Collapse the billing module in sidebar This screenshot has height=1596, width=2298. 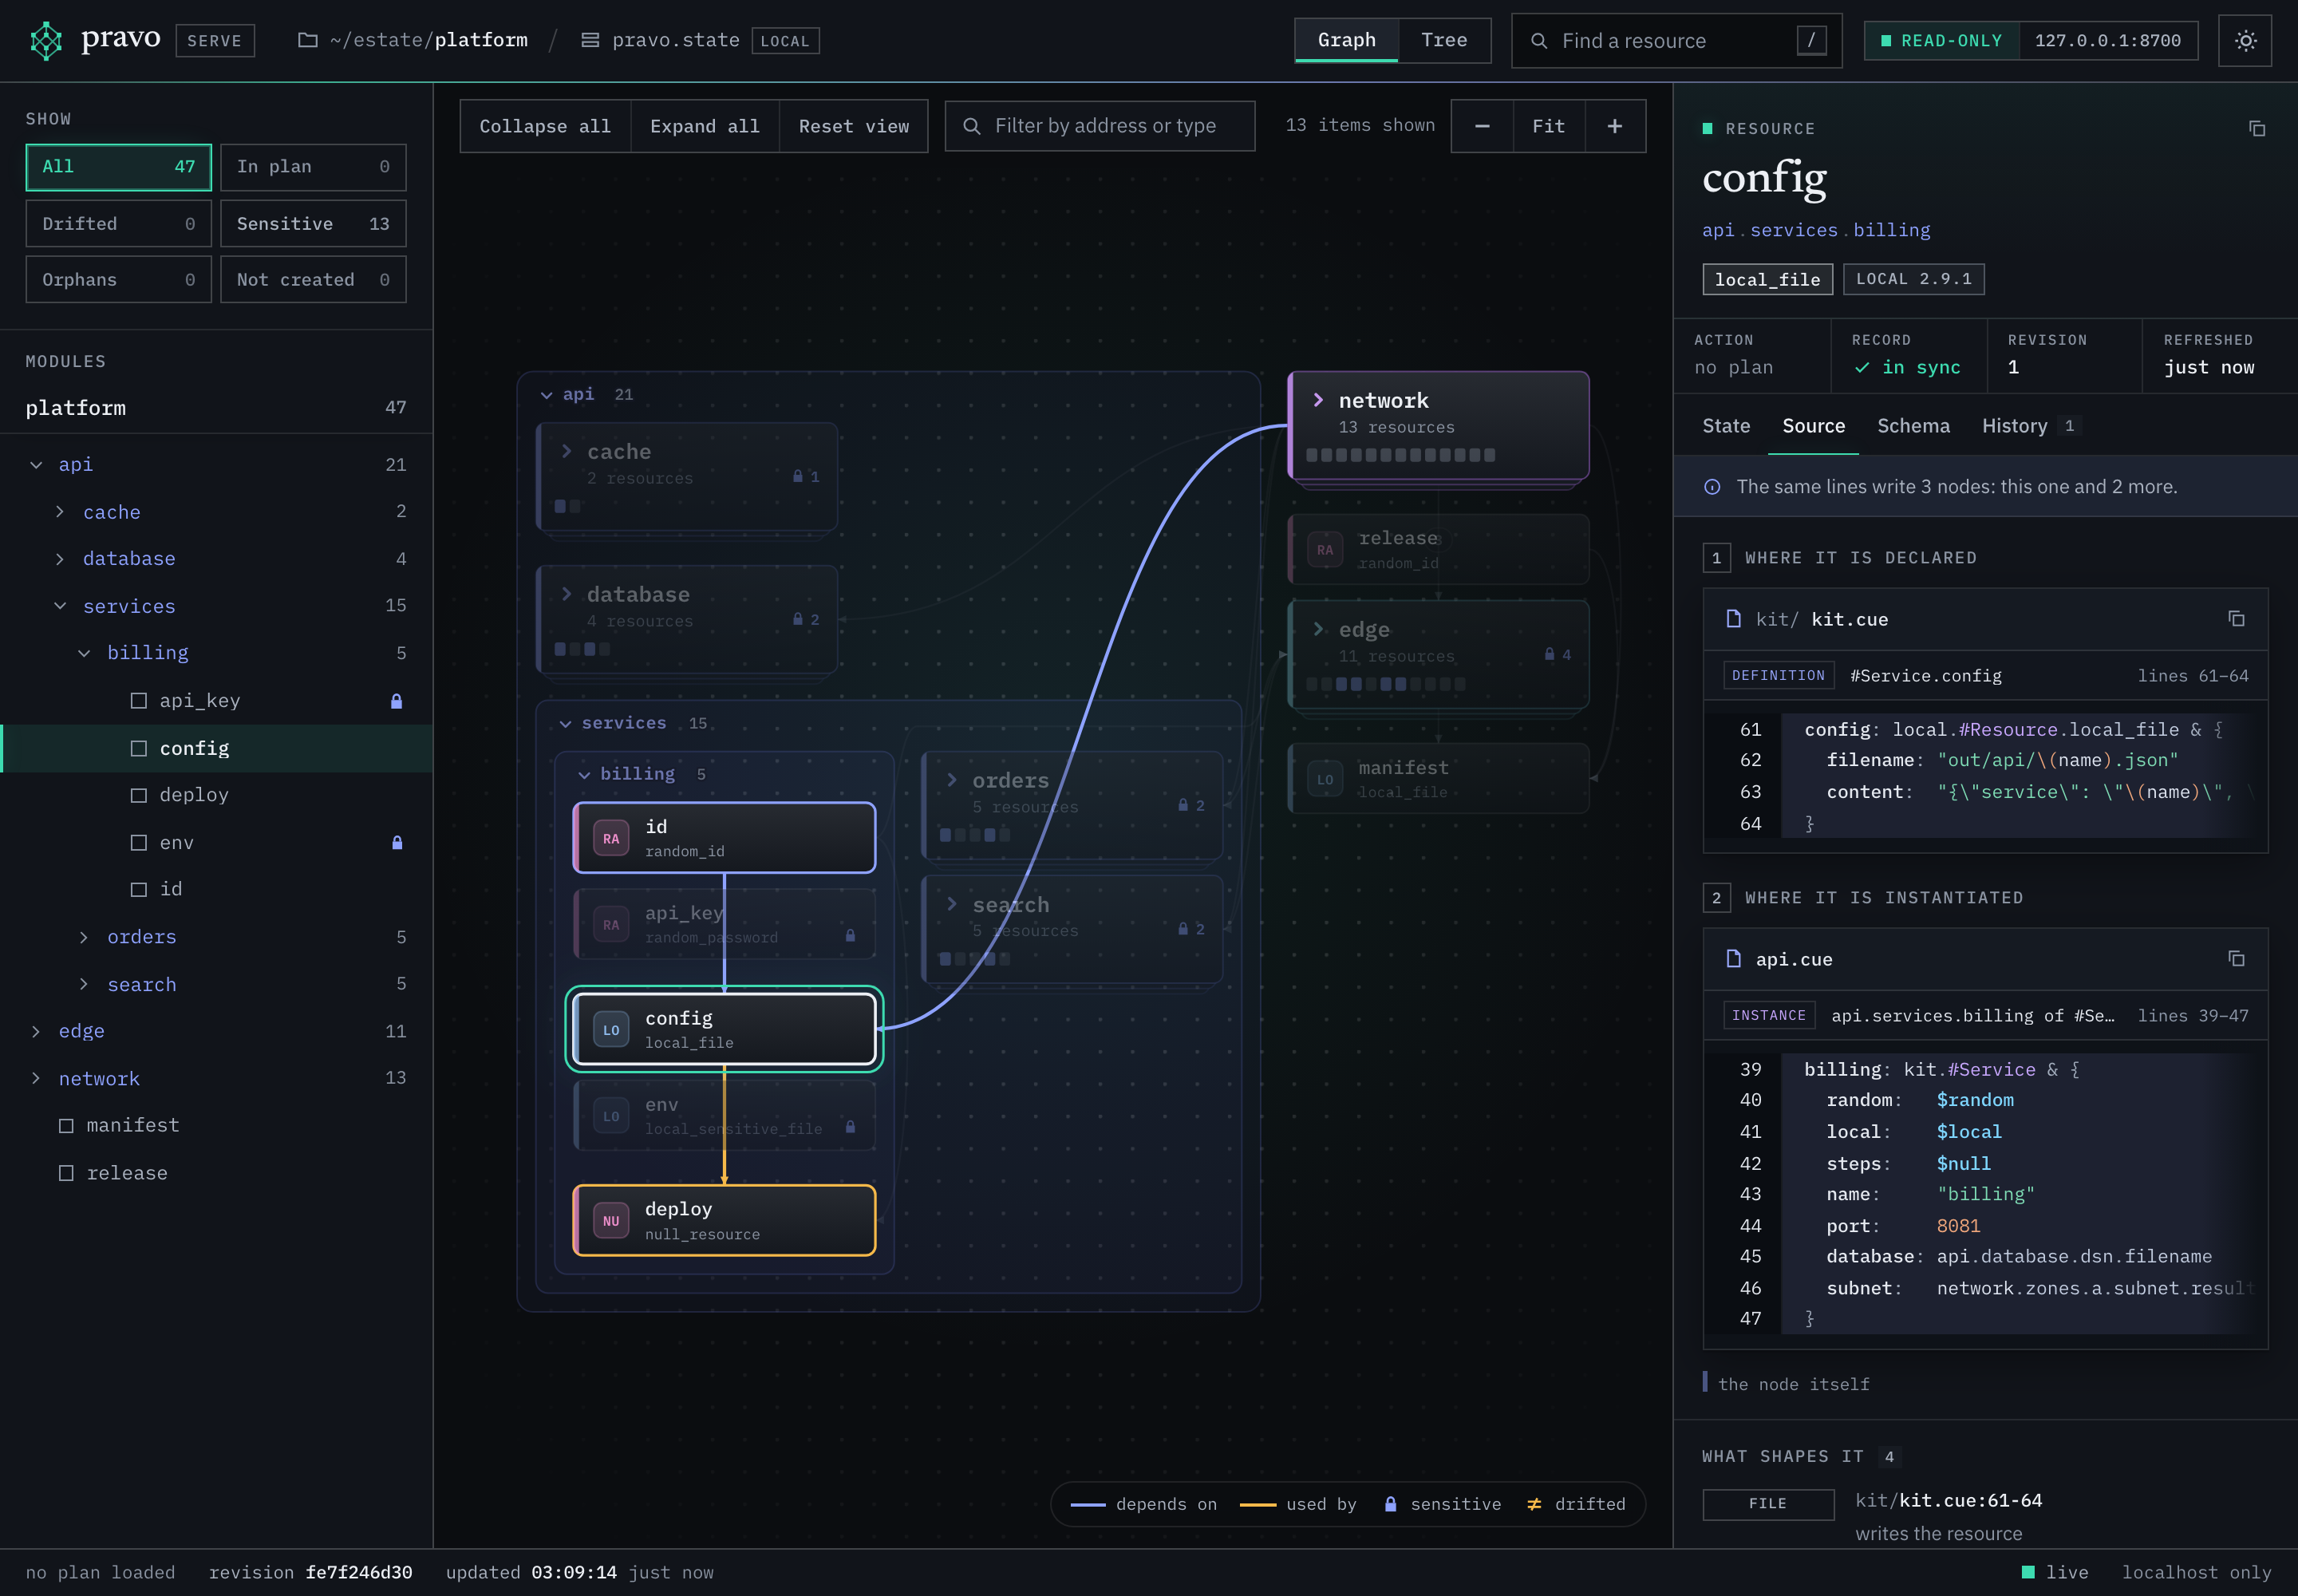click(84, 653)
